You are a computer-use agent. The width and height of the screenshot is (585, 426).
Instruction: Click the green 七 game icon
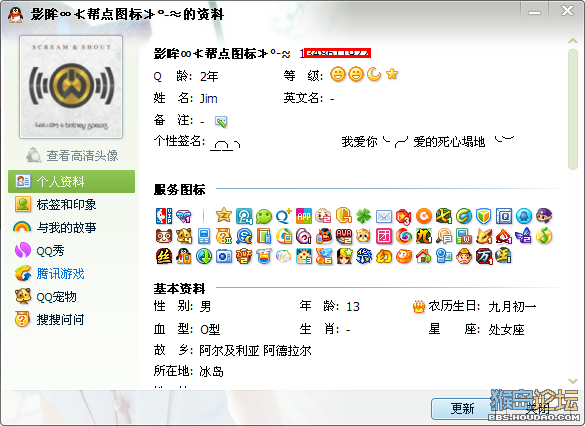pyautogui.click(x=444, y=216)
